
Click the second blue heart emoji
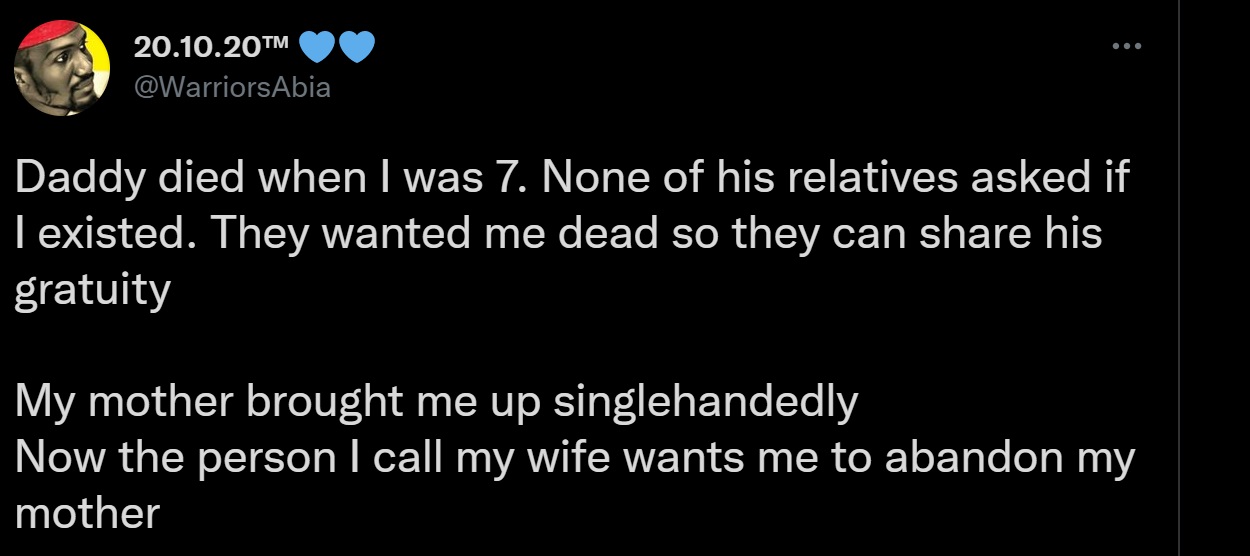358,49
